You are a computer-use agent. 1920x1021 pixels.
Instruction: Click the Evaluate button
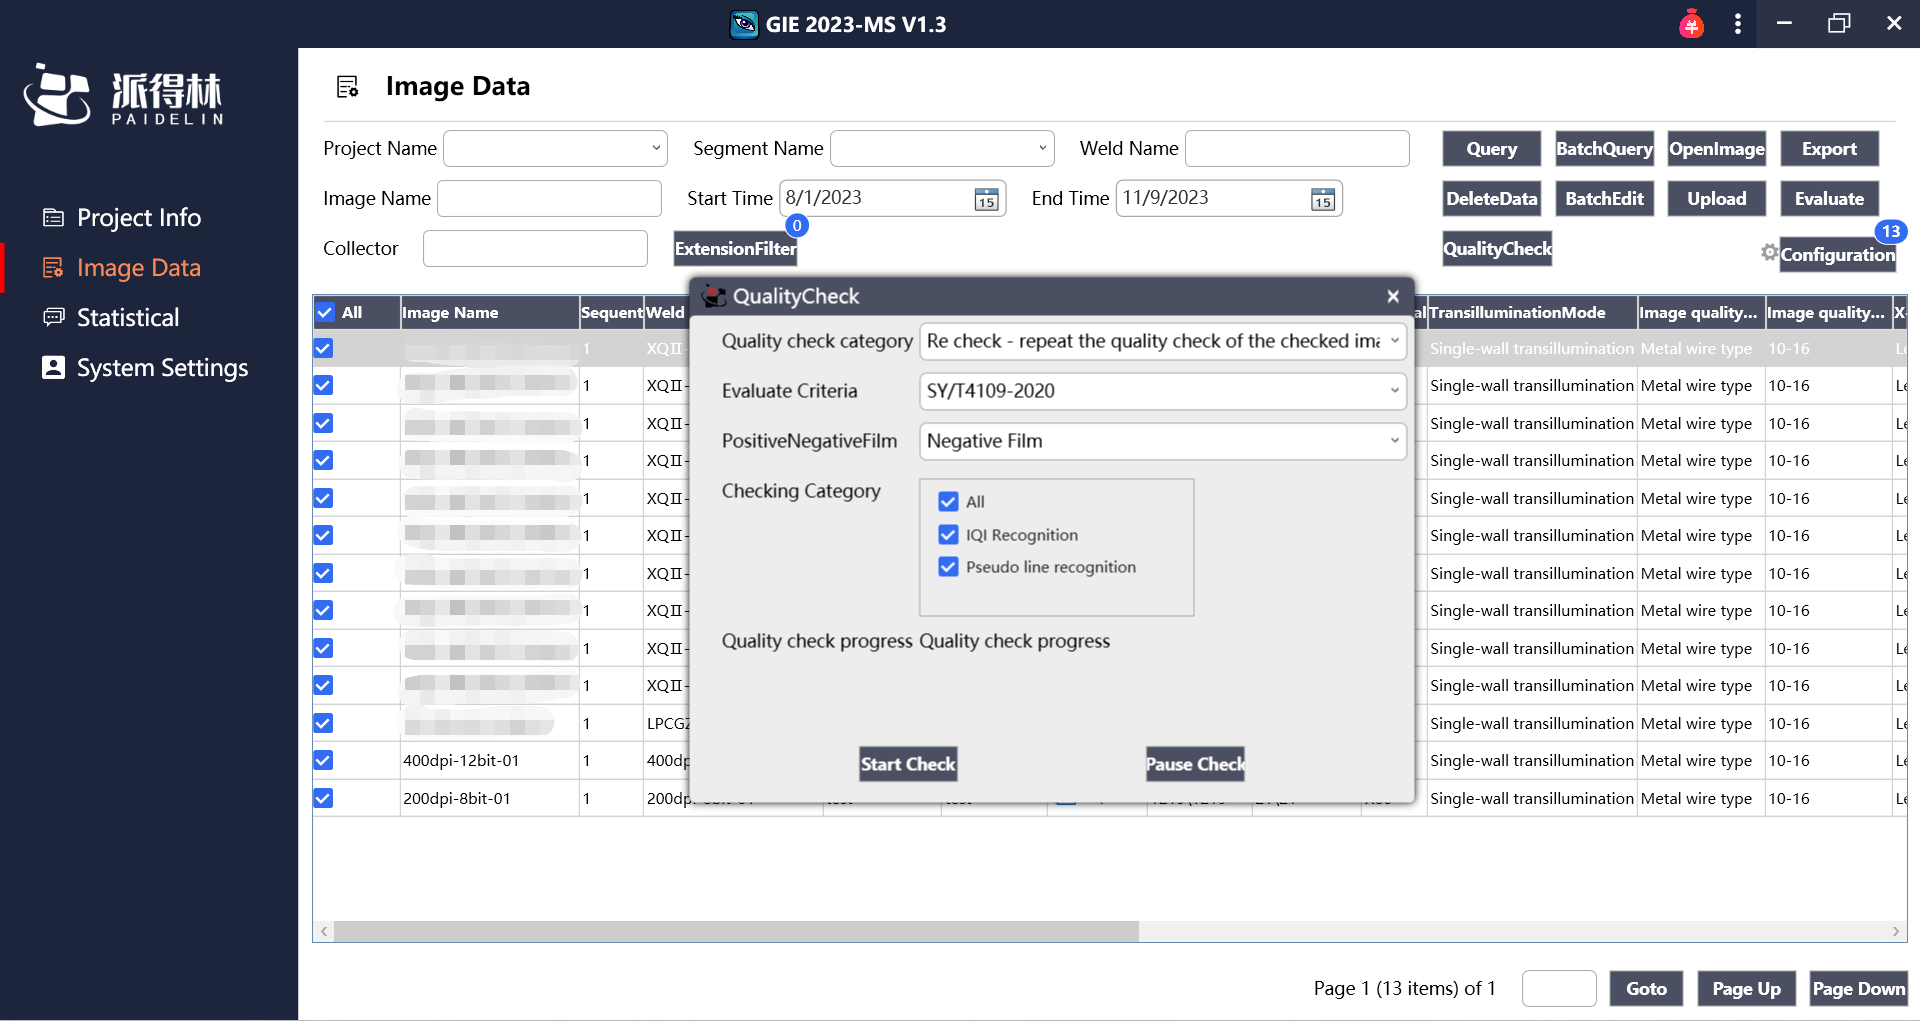pos(1829,199)
